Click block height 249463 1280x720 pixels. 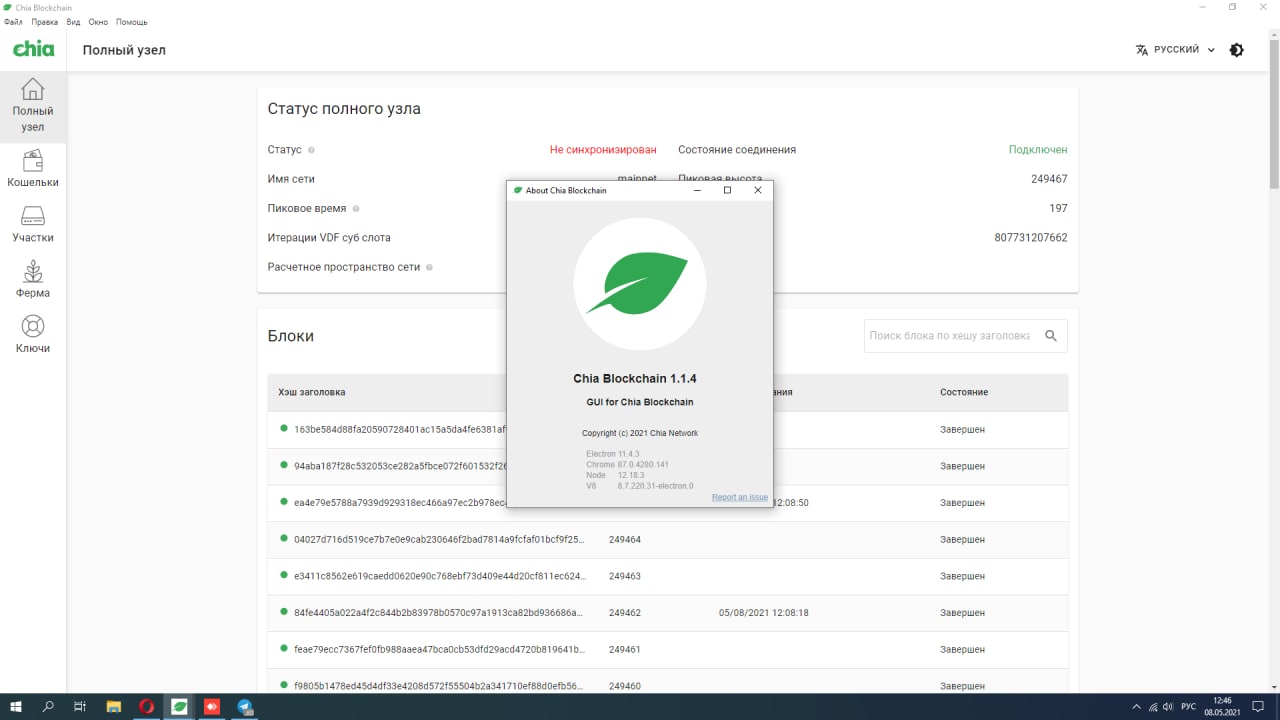(625, 576)
